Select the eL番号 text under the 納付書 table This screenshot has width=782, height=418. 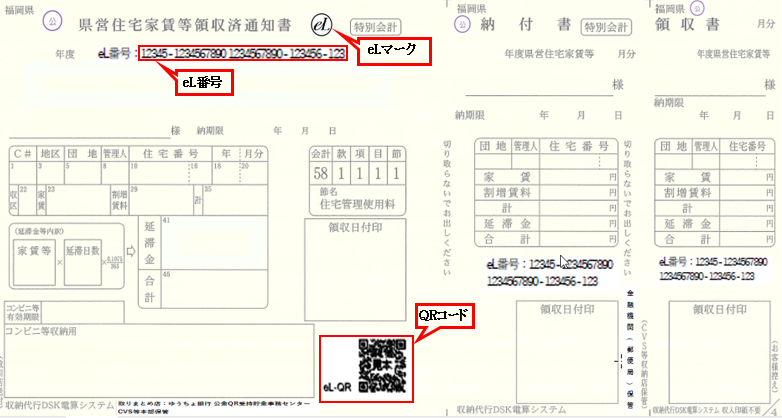click(550, 272)
